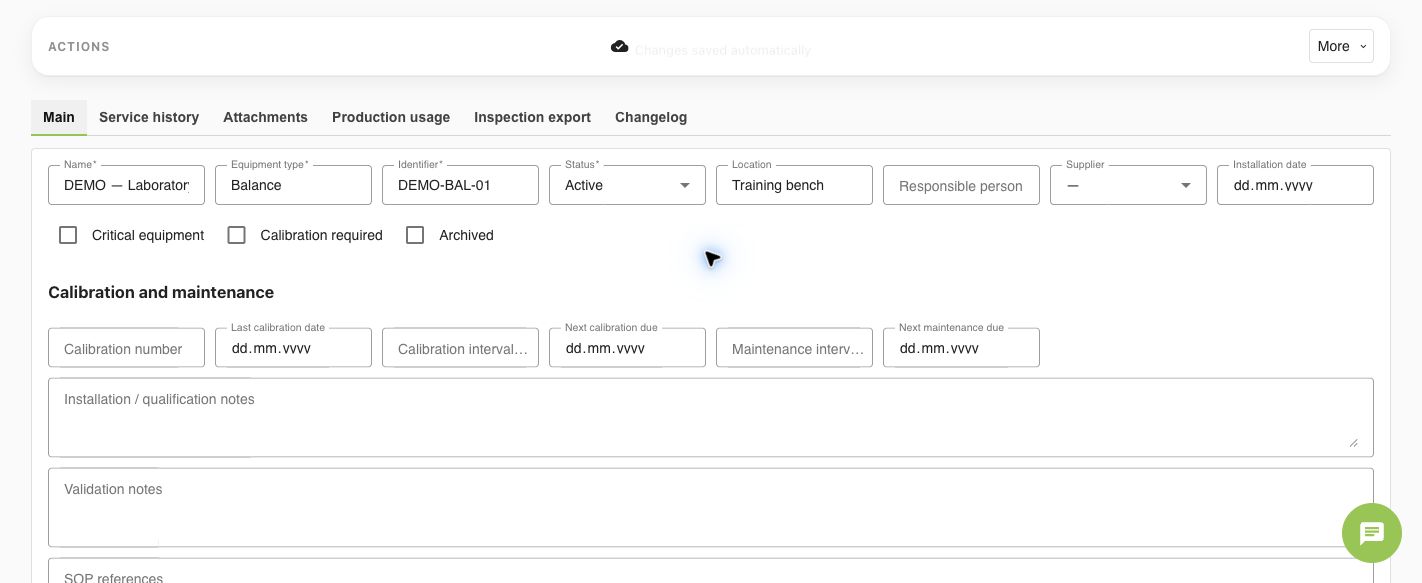Open the Attachments tab

tap(265, 117)
